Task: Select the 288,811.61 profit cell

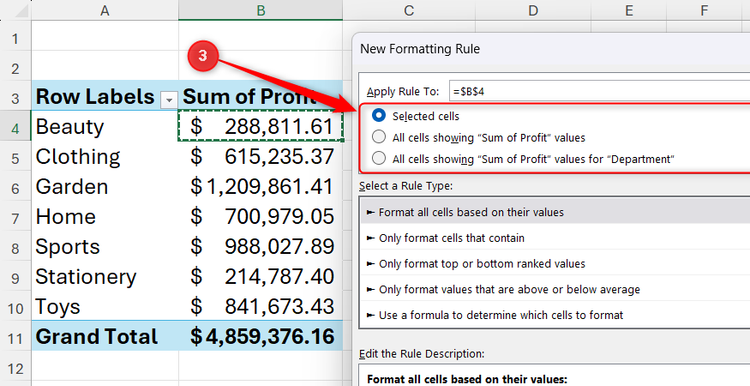Action: tap(261, 126)
